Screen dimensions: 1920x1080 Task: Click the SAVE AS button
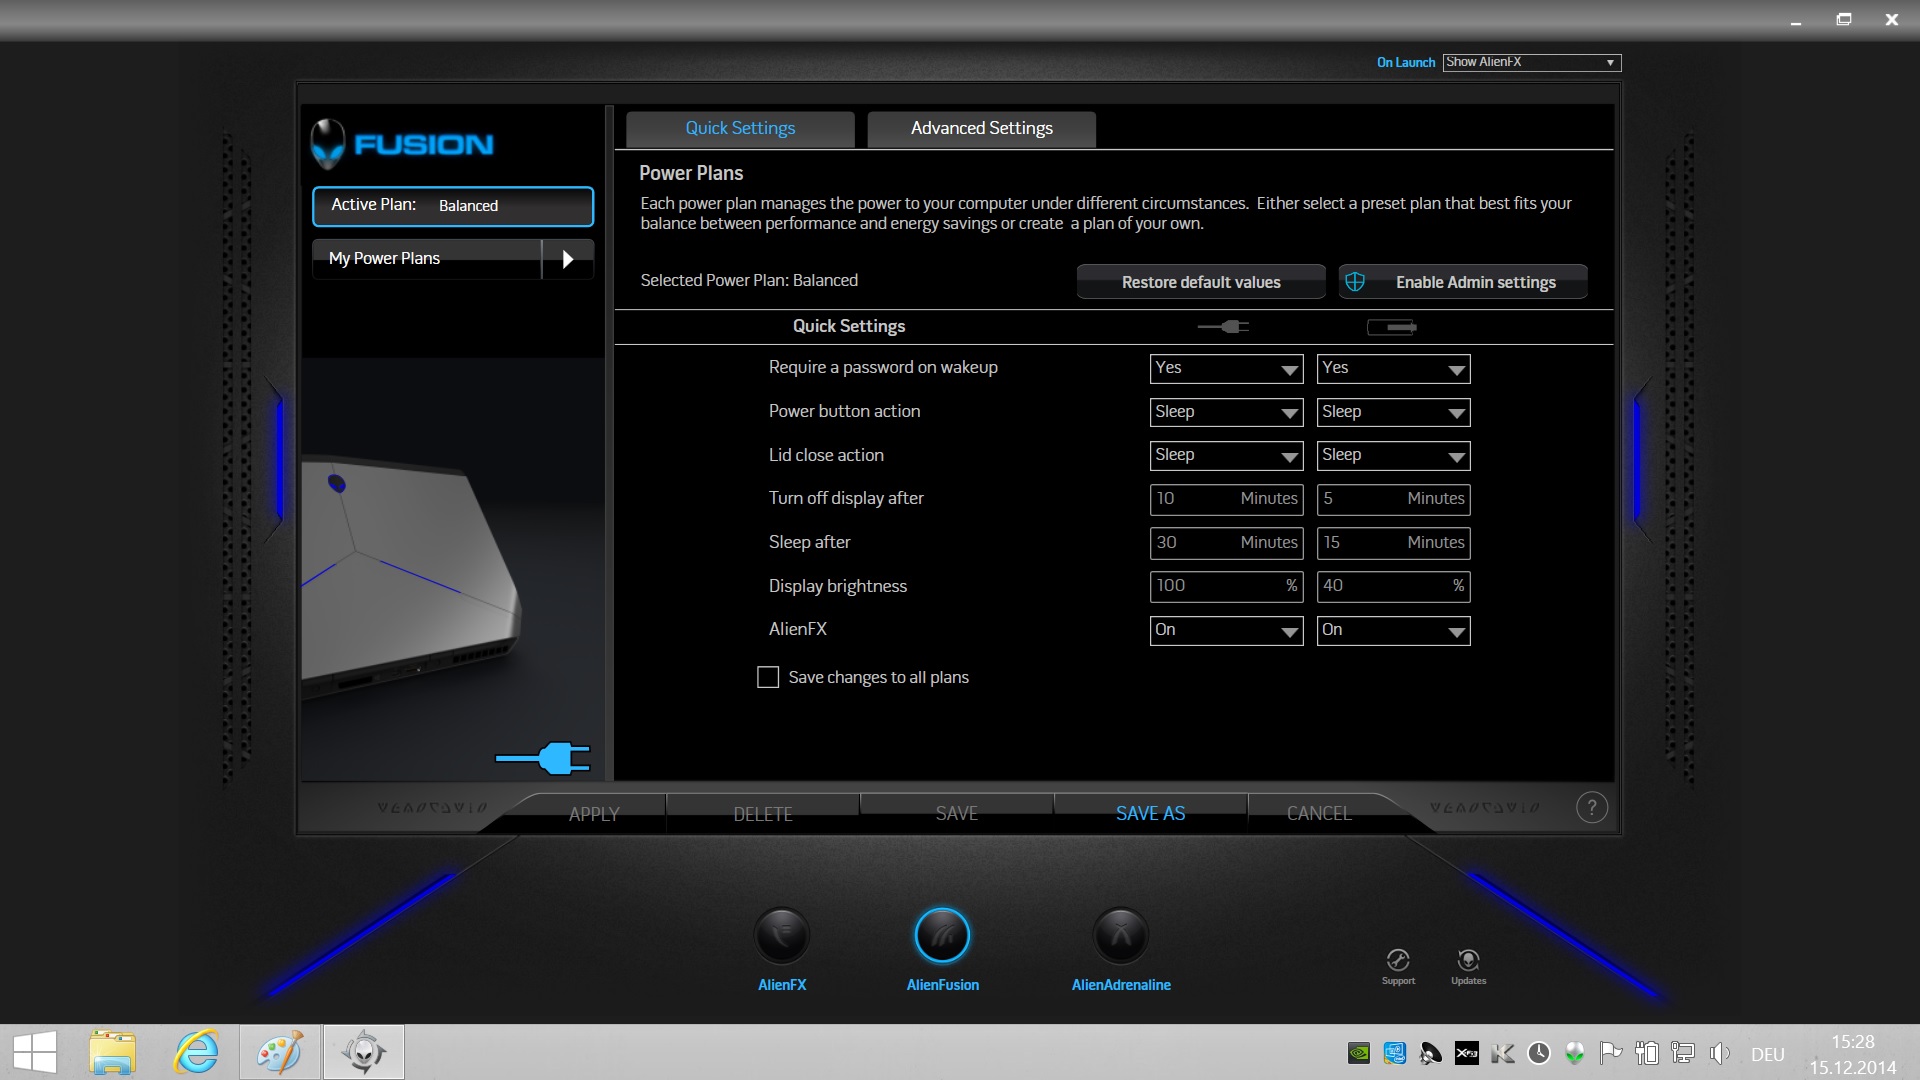(x=1150, y=814)
